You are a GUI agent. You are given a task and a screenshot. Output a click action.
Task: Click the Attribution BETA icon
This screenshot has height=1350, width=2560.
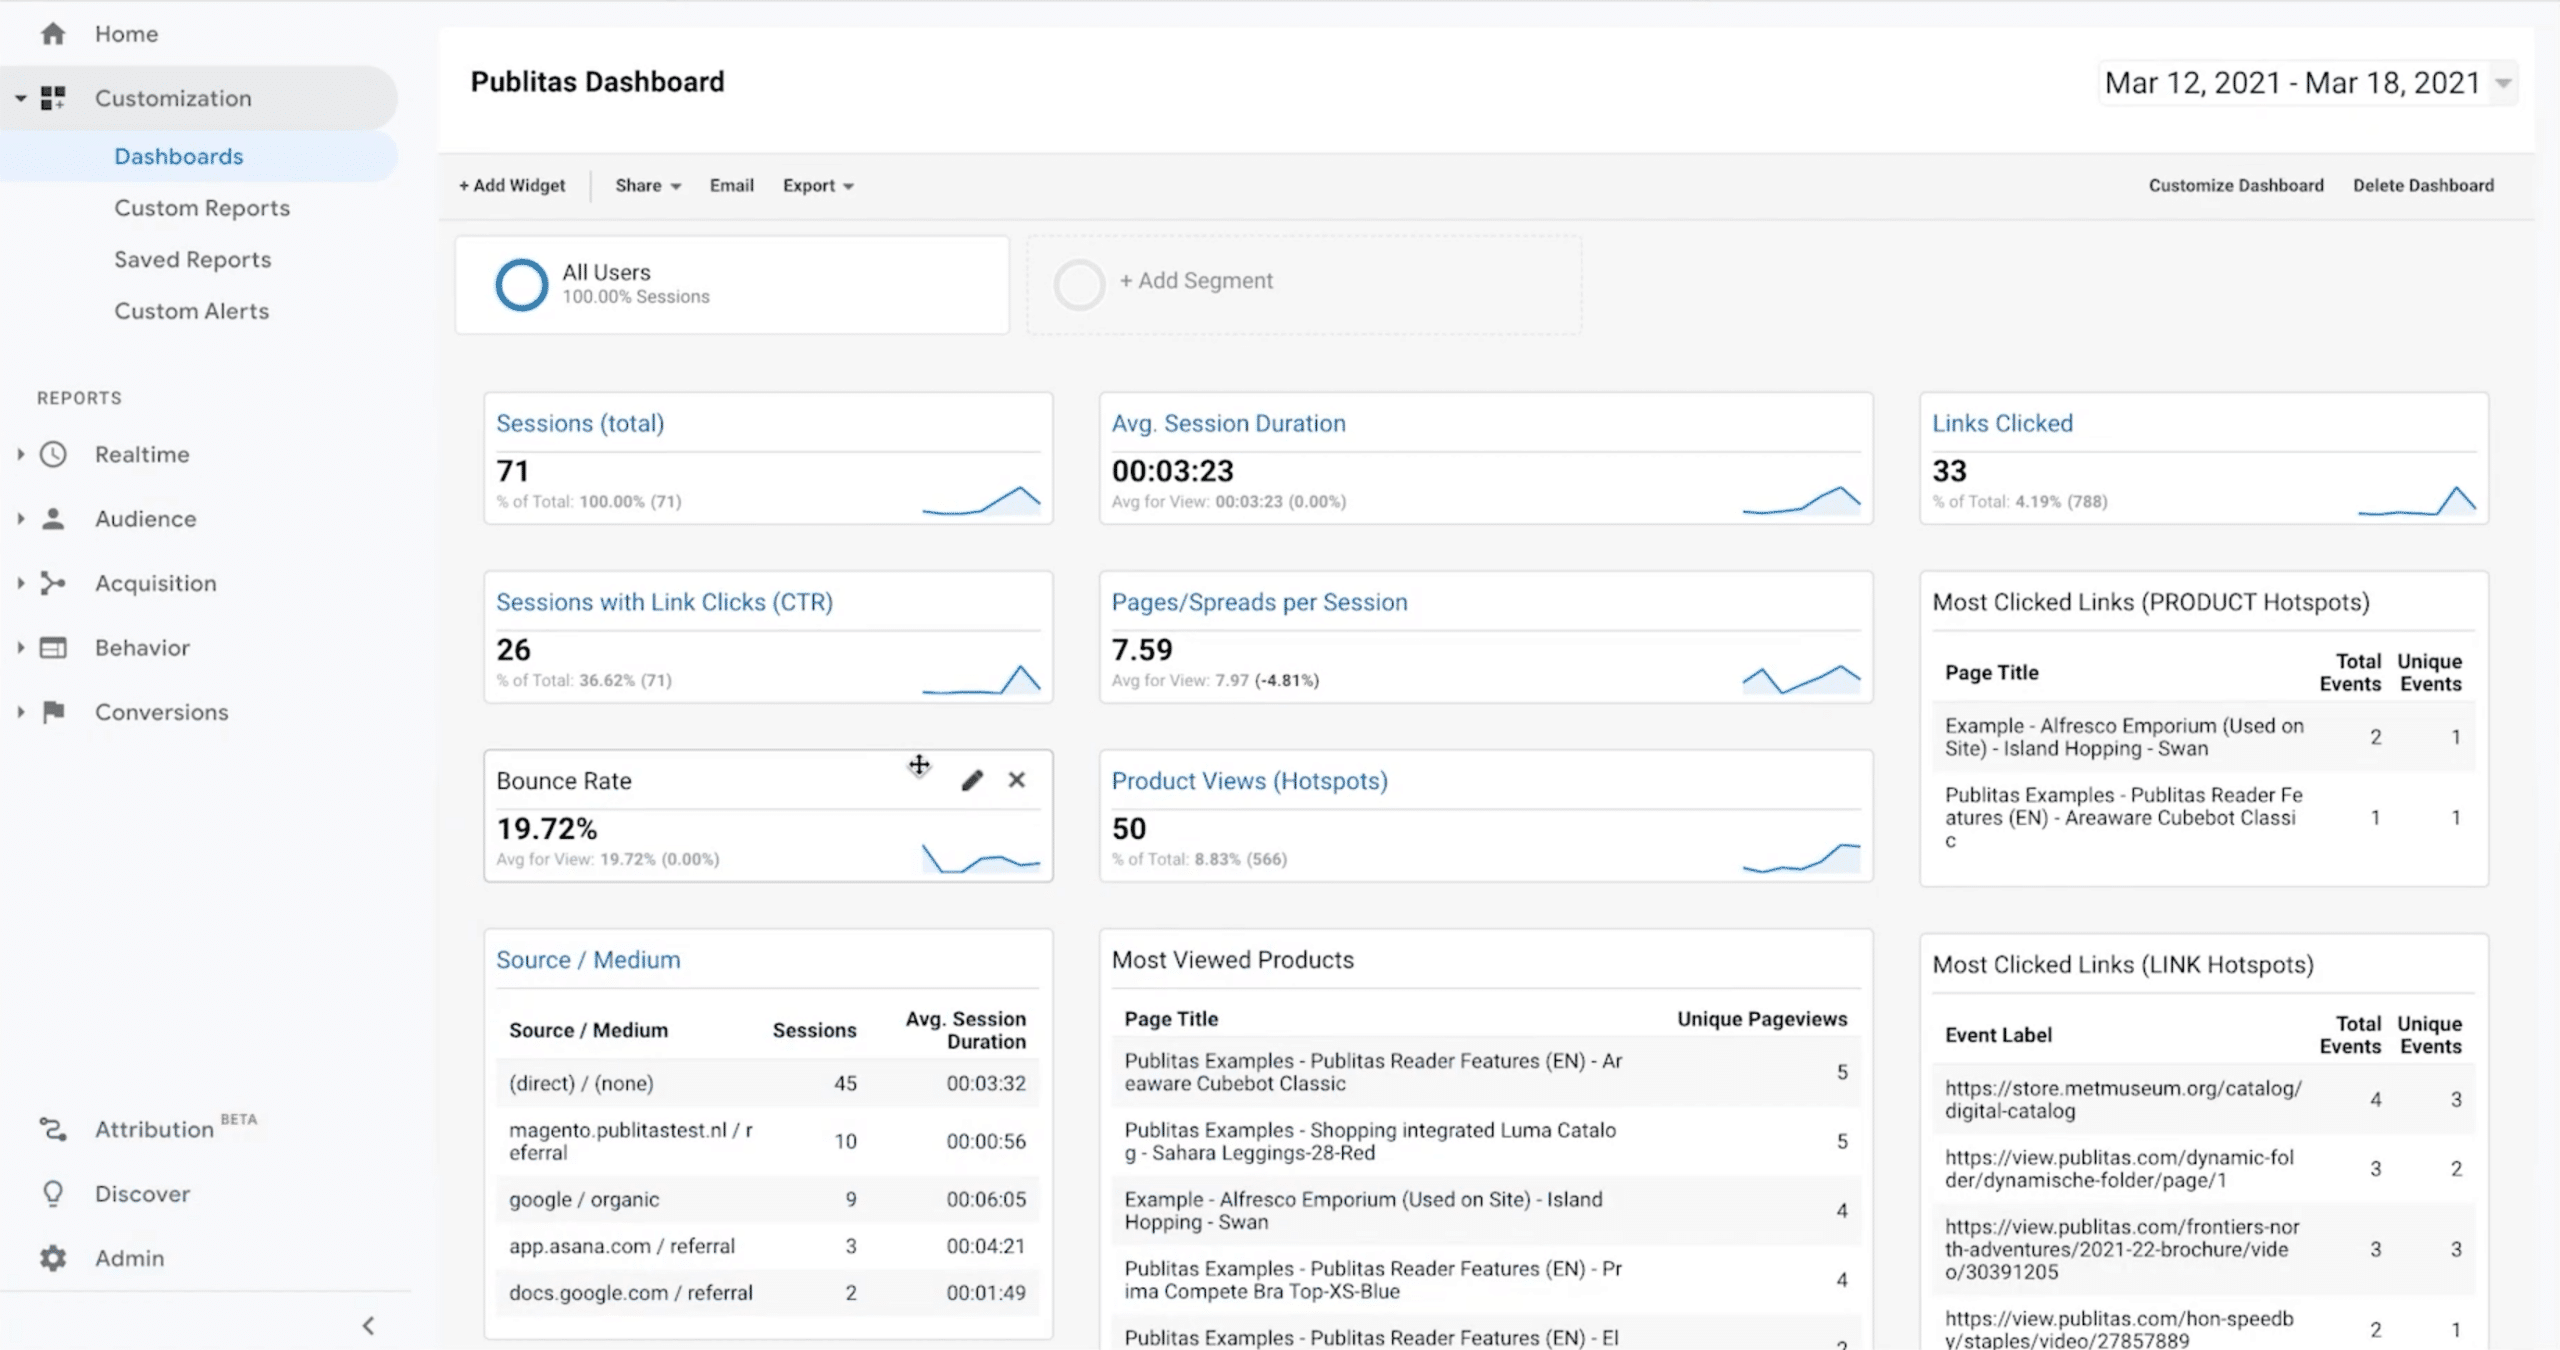pos(54,1129)
